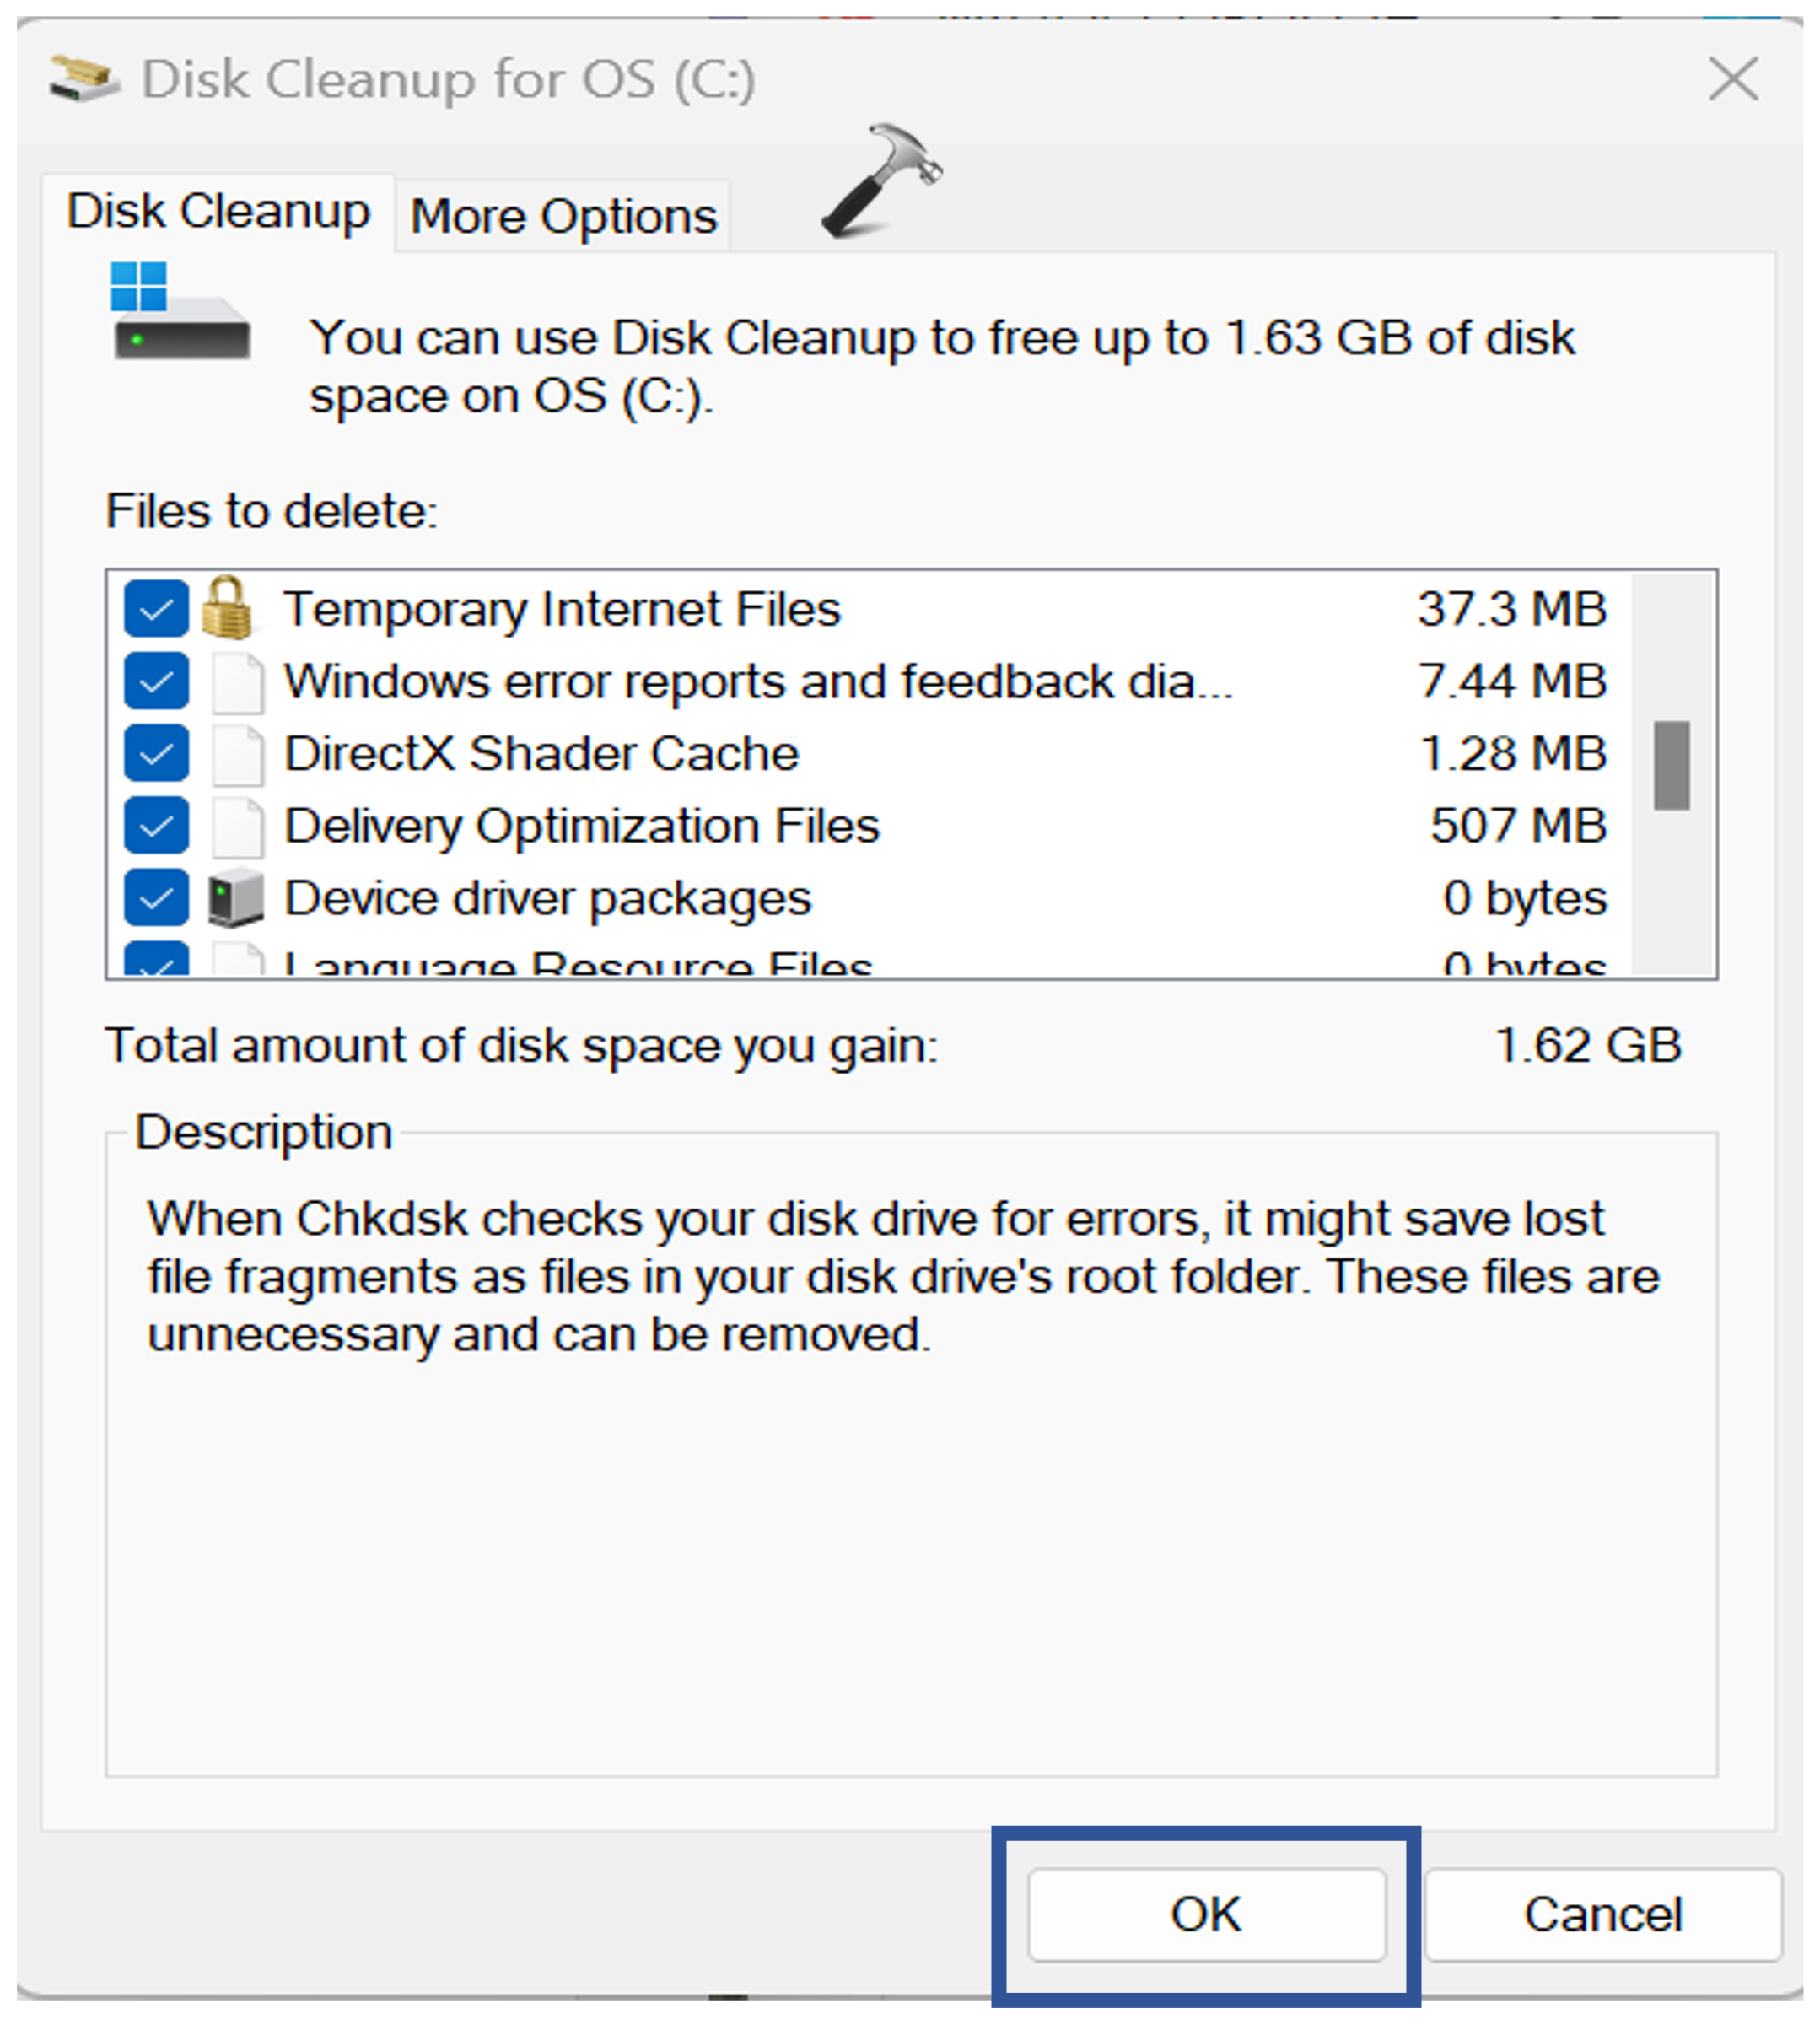1820x2025 pixels.
Task: Click the DirectX Shader Cache file icon
Action: 238,755
